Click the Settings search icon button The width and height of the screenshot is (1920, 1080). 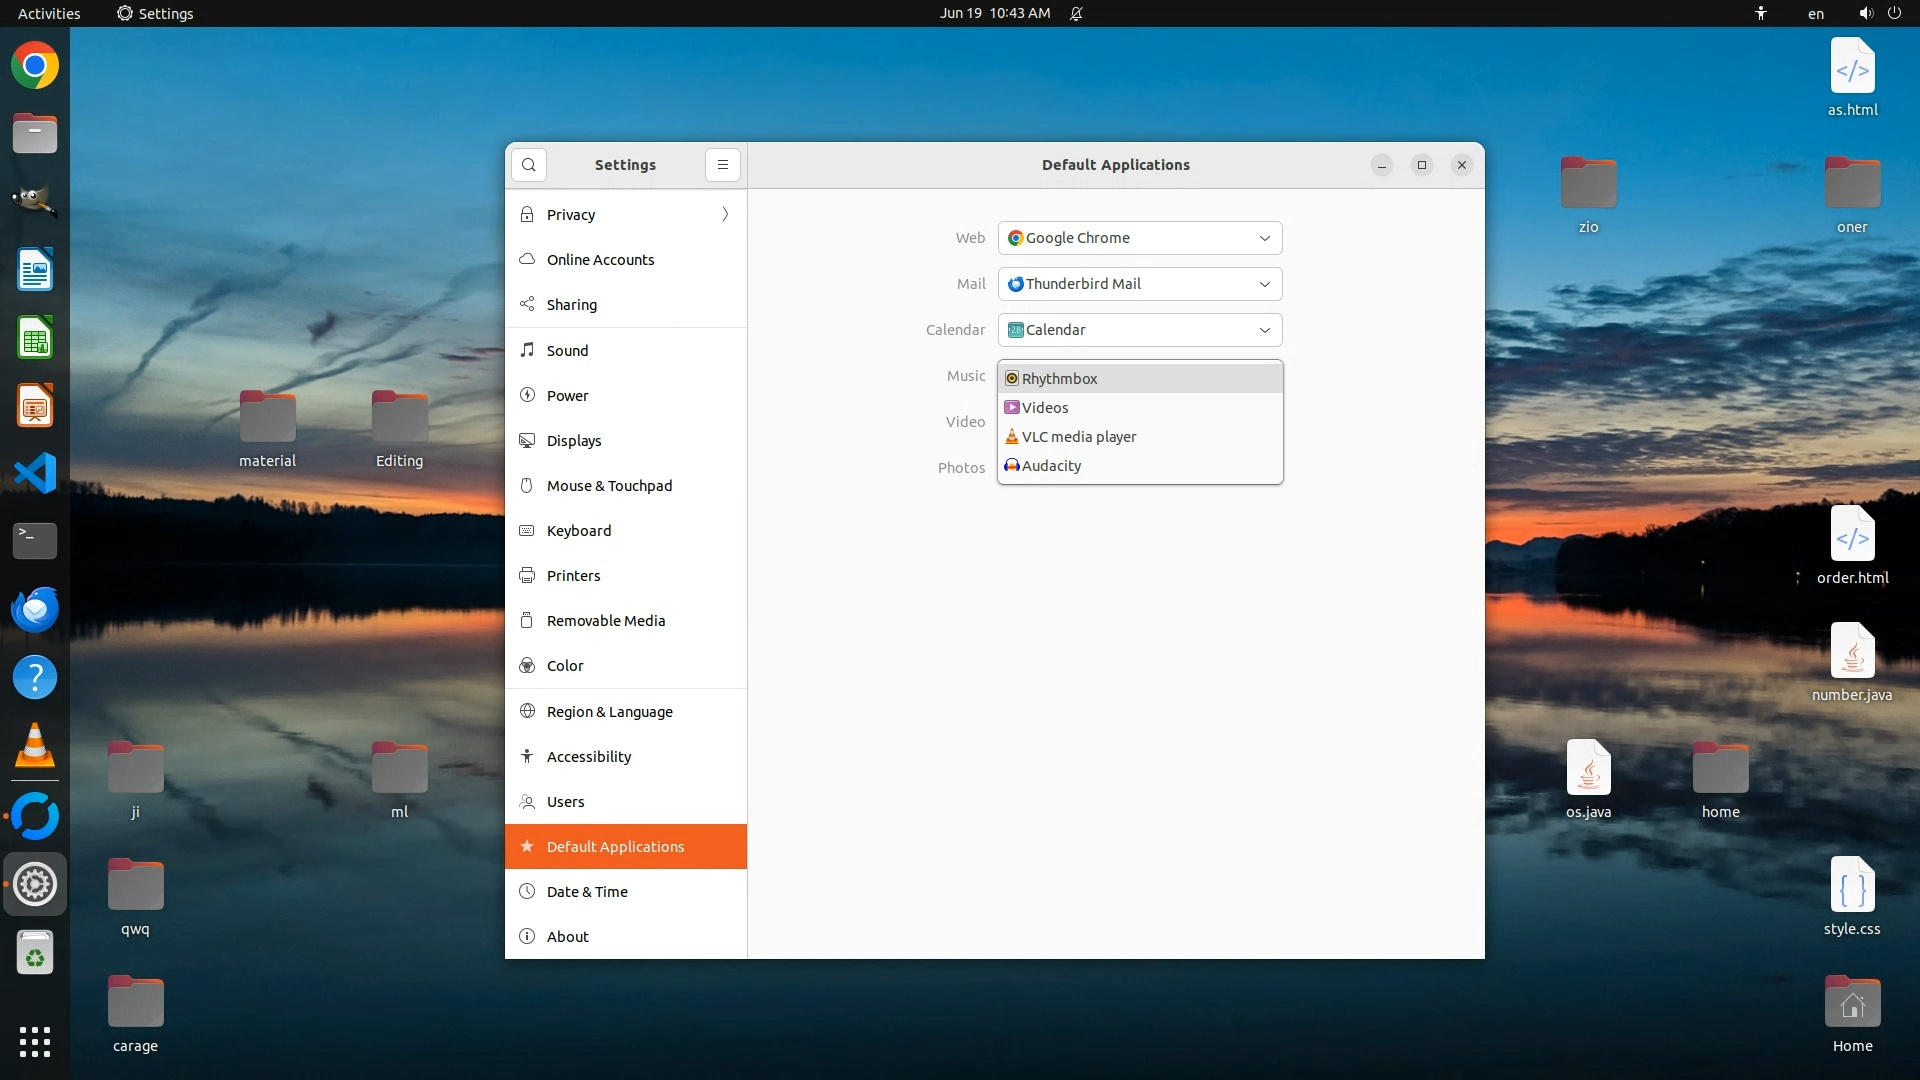(528, 165)
